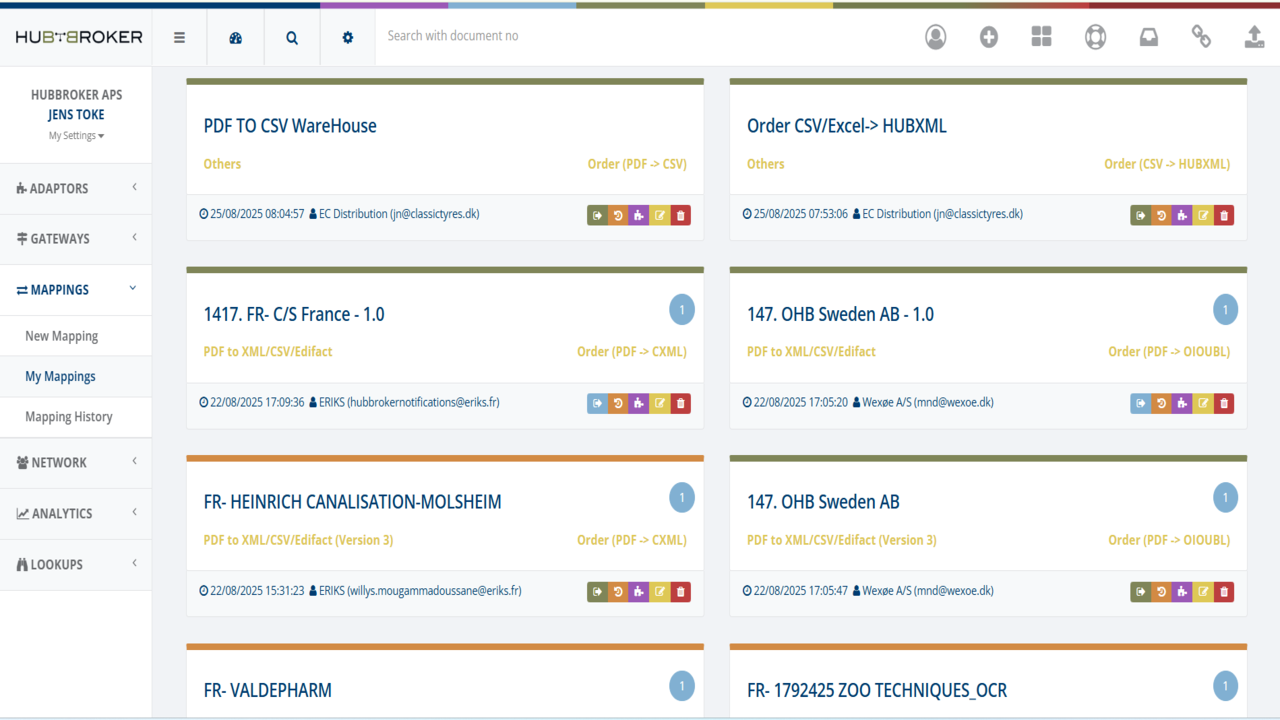Image resolution: width=1280 pixels, height=720 pixels.
Task: Open the My Settings dropdown
Action: [76, 136]
